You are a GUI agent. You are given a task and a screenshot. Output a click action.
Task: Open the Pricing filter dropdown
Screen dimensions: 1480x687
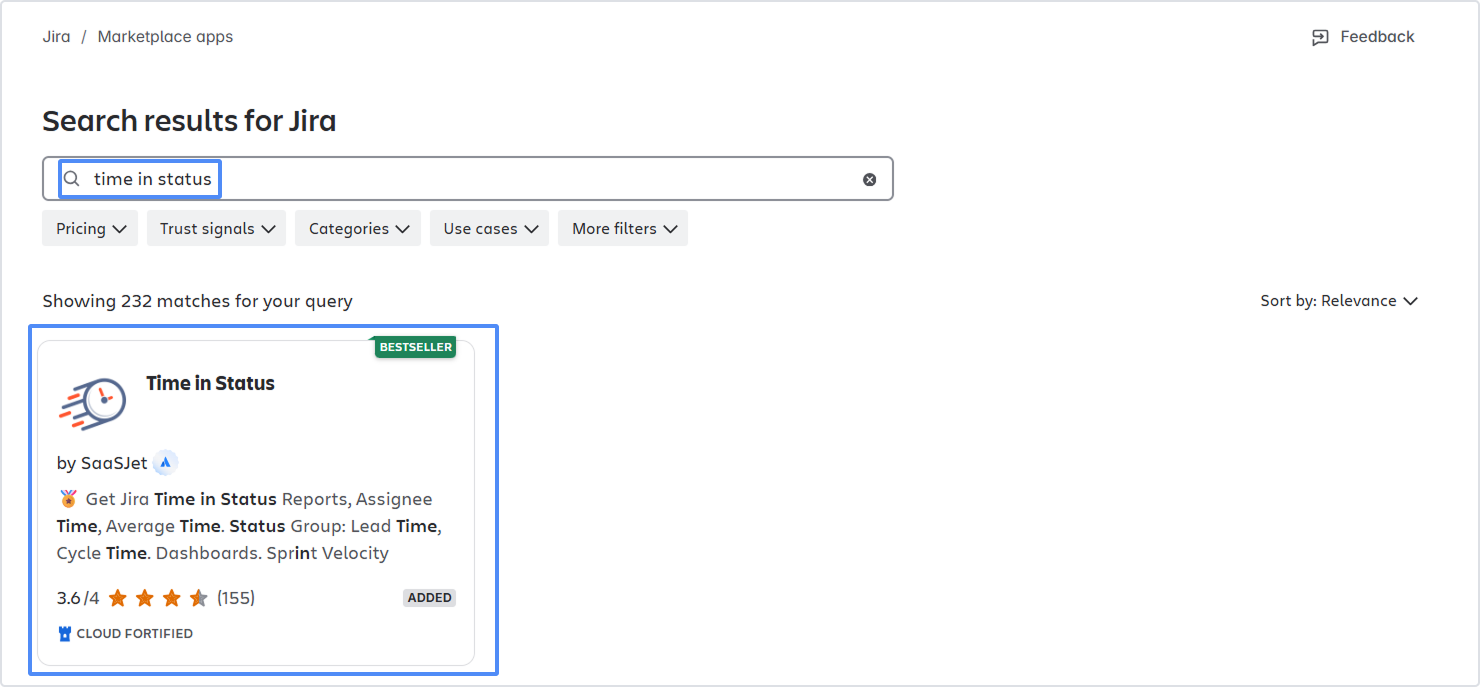pyautogui.click(x=89, y=228)
